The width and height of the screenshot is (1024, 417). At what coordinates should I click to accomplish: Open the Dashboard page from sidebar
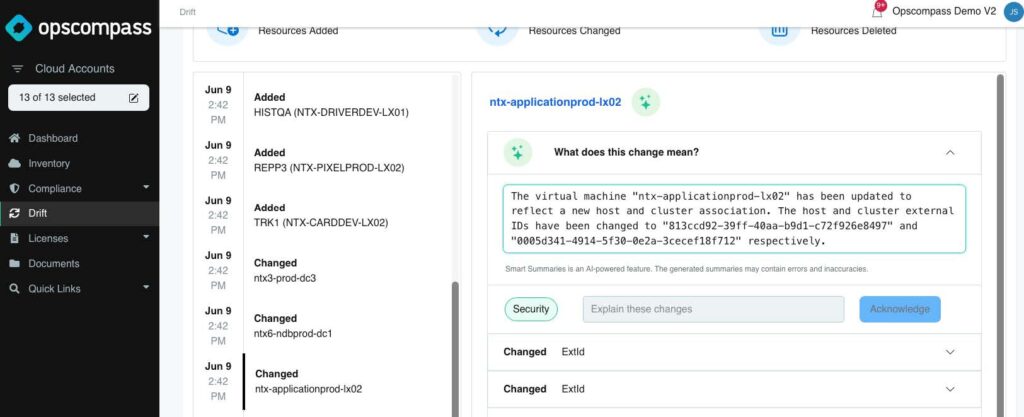(x=52, y=138)
